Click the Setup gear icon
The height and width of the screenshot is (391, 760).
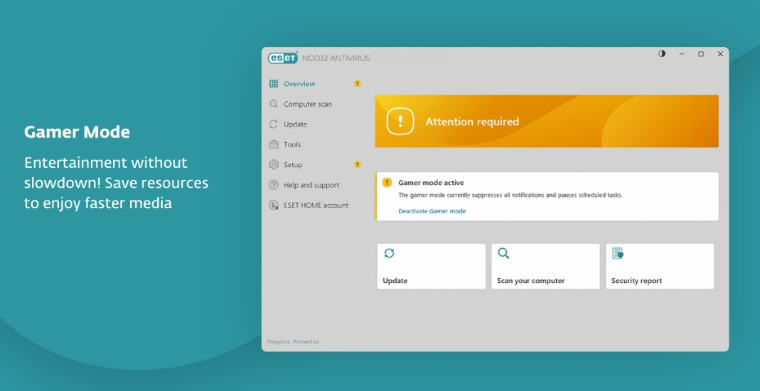(x=273, y=165)
